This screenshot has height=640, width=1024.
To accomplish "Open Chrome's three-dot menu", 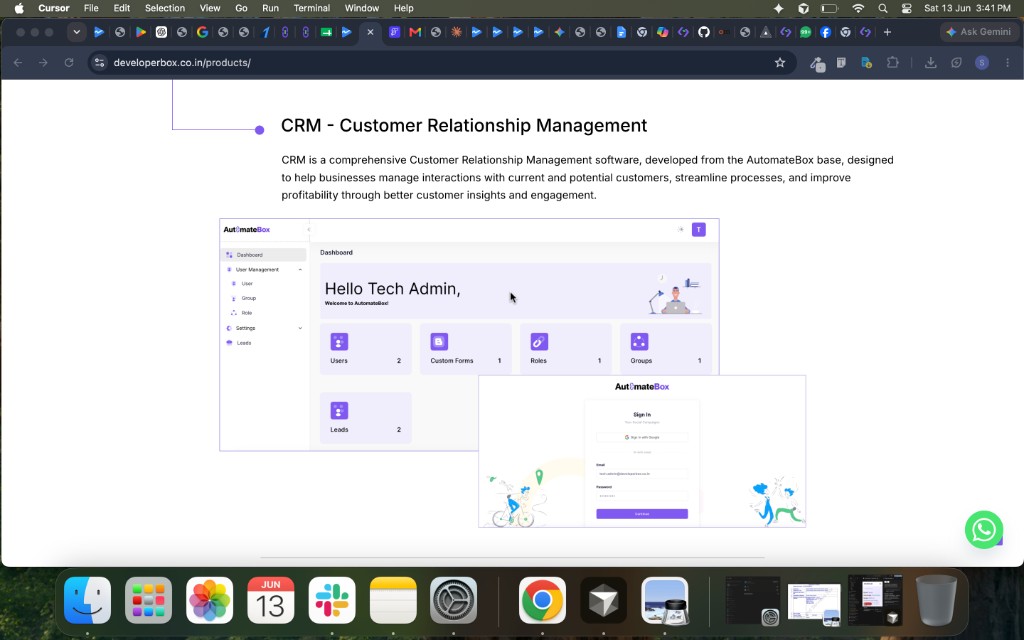I will click(x=1007, y=63).
